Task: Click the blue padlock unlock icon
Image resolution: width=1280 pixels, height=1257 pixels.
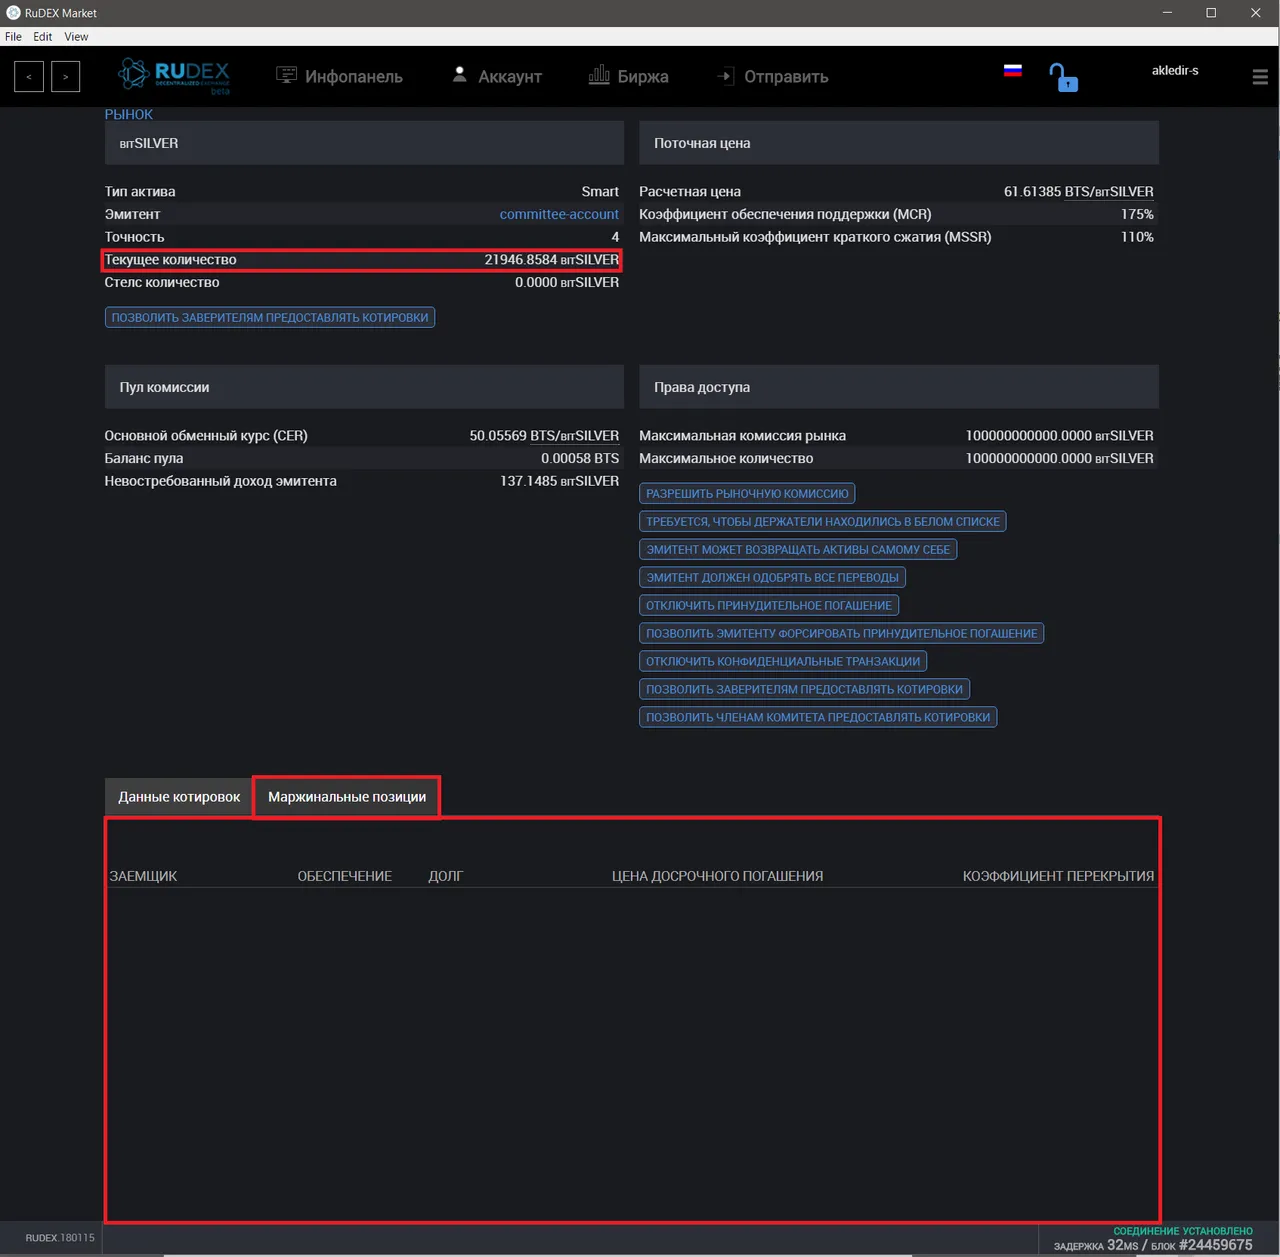Action: tap(1063, 77)
